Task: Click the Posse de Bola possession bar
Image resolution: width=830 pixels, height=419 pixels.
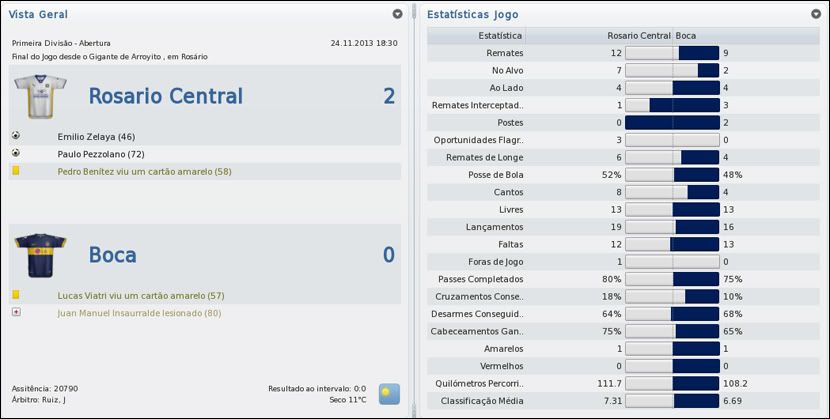Action: [672, 174]
